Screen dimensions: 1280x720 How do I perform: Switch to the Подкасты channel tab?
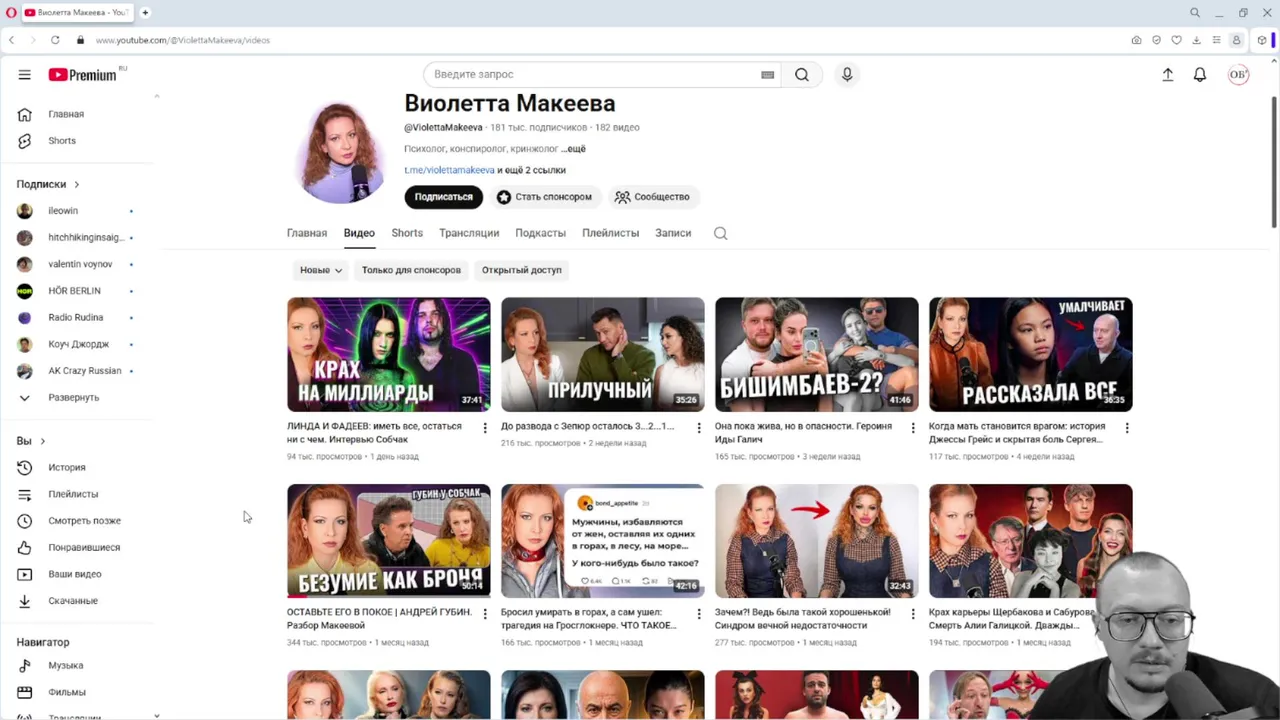(540, 233)
